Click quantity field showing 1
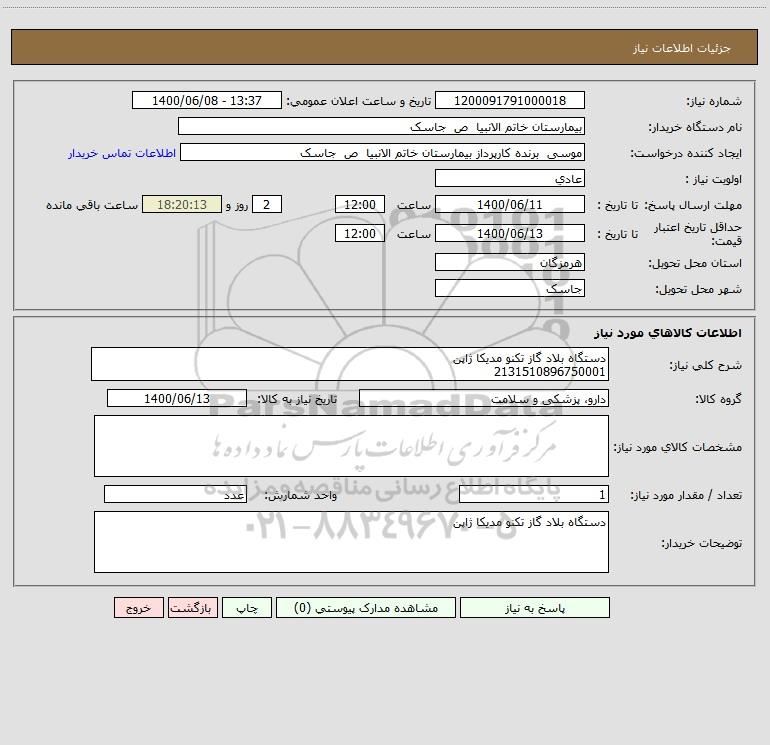Viewport: 770px width, 745px height. point(534,495)
